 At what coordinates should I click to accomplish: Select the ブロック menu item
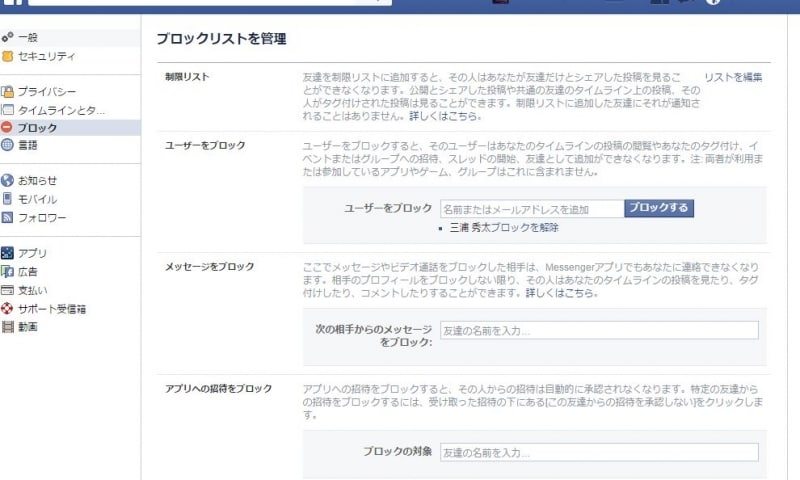tap(37, 128)
